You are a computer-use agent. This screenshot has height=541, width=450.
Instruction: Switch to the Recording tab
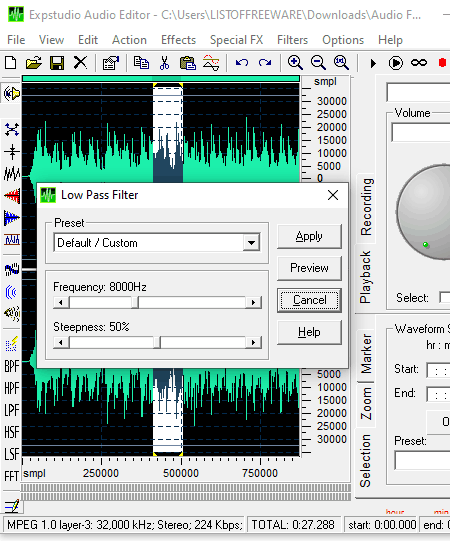(x=366, y=207)
